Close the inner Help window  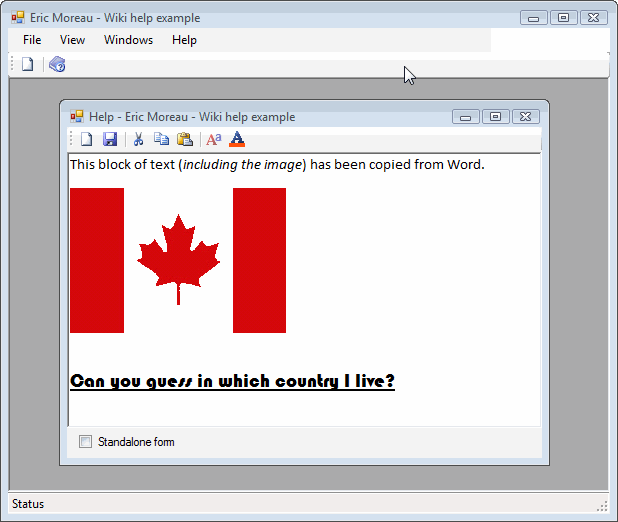(526, 117)
